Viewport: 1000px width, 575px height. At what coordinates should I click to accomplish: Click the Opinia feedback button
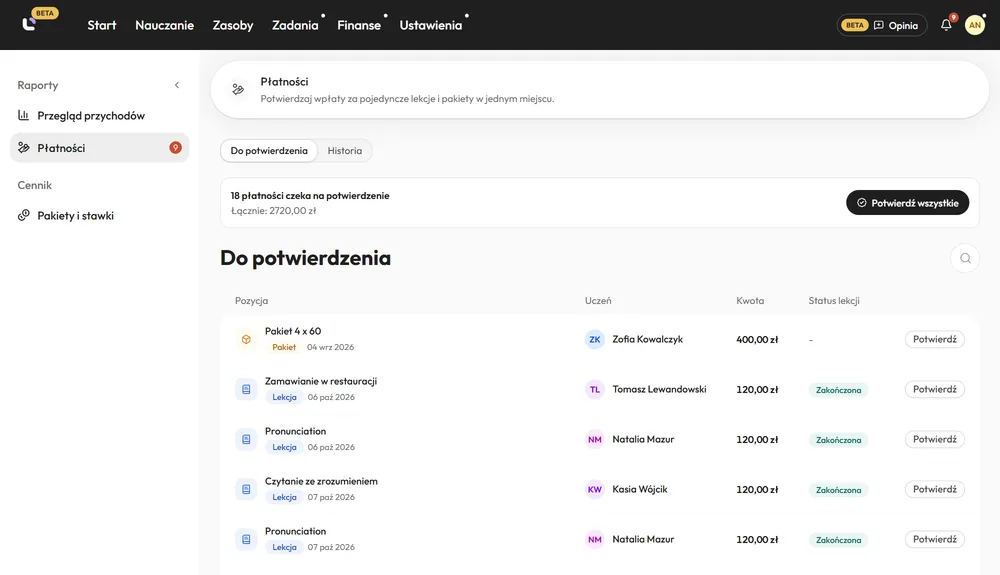pos(881,25)
